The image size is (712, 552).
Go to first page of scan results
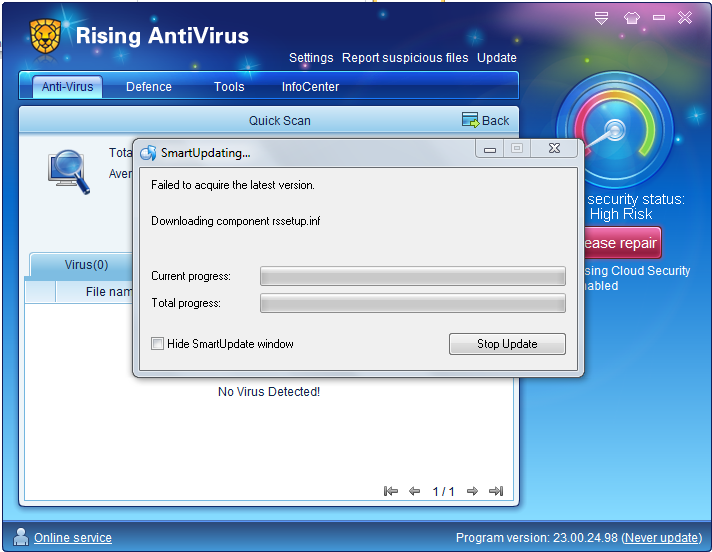click(391, 491)
